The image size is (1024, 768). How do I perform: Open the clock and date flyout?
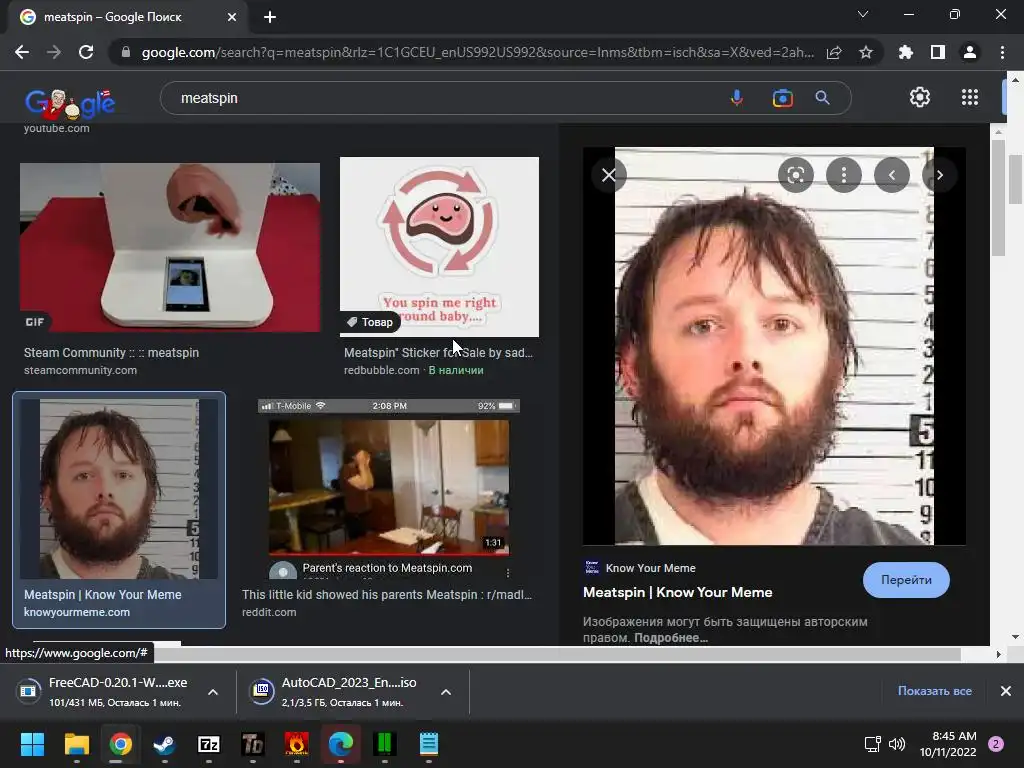pos(948,744)
